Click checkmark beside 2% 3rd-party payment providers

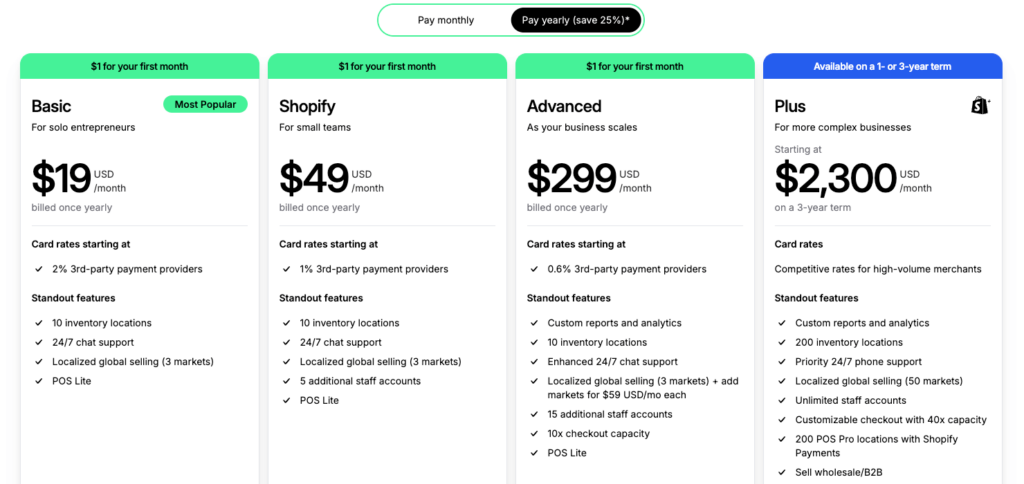pyautogui.click(x=39, y=269)
